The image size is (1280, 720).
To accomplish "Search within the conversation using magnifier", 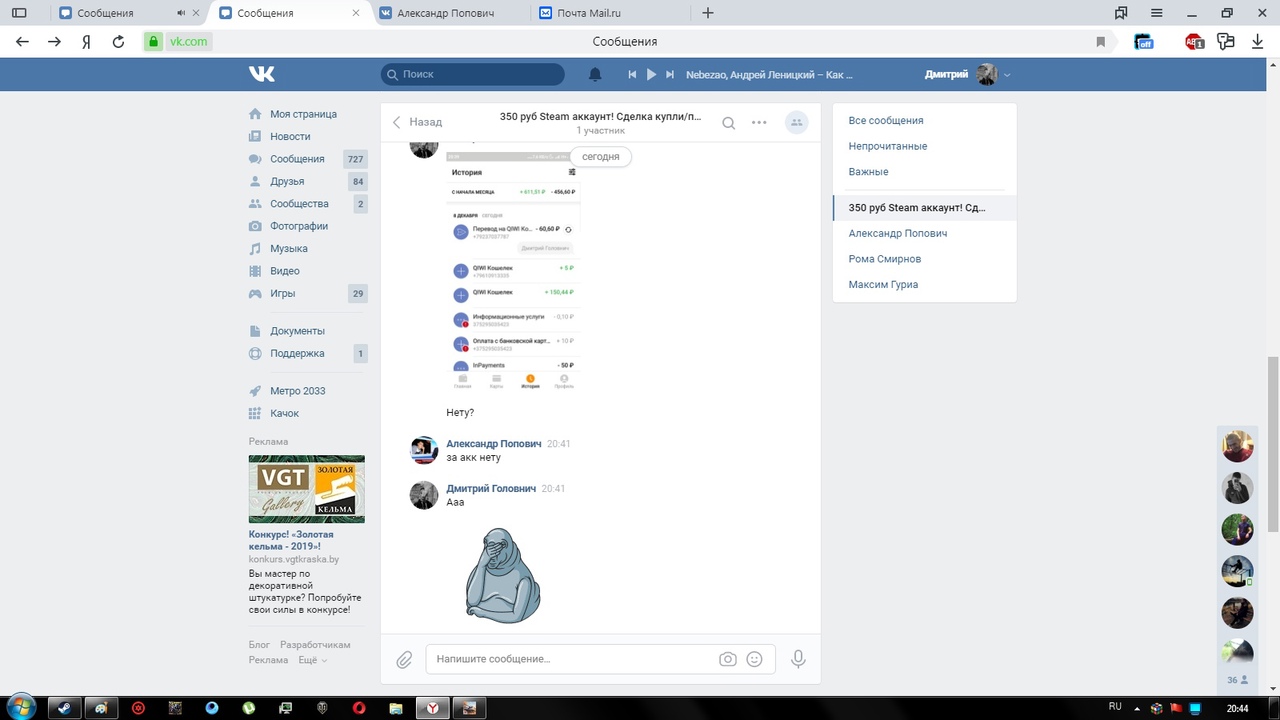I will pos(729,123).
